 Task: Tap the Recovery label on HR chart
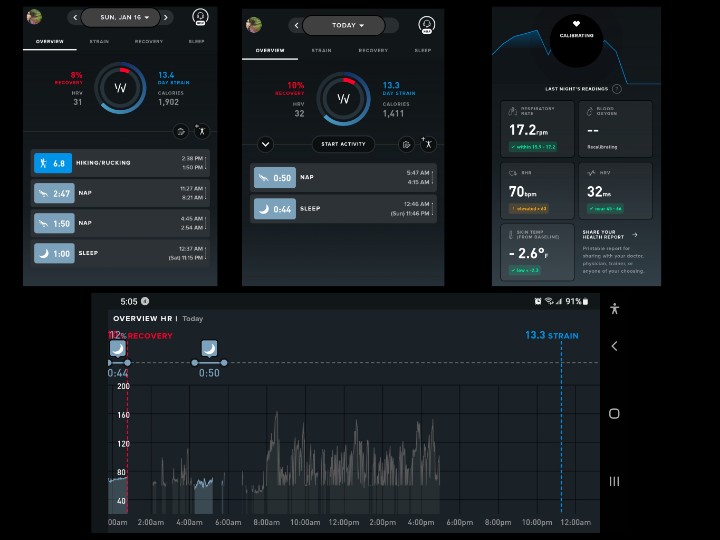click(150, 336)
